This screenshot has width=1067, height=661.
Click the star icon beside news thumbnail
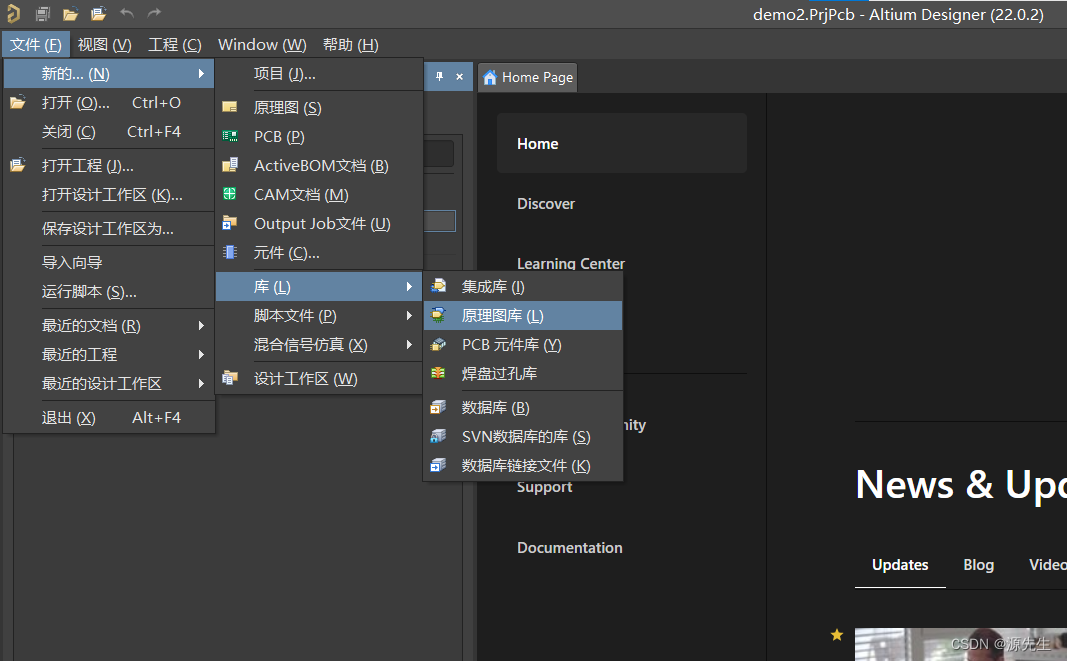pyautogui.click(x=837, y=635)
